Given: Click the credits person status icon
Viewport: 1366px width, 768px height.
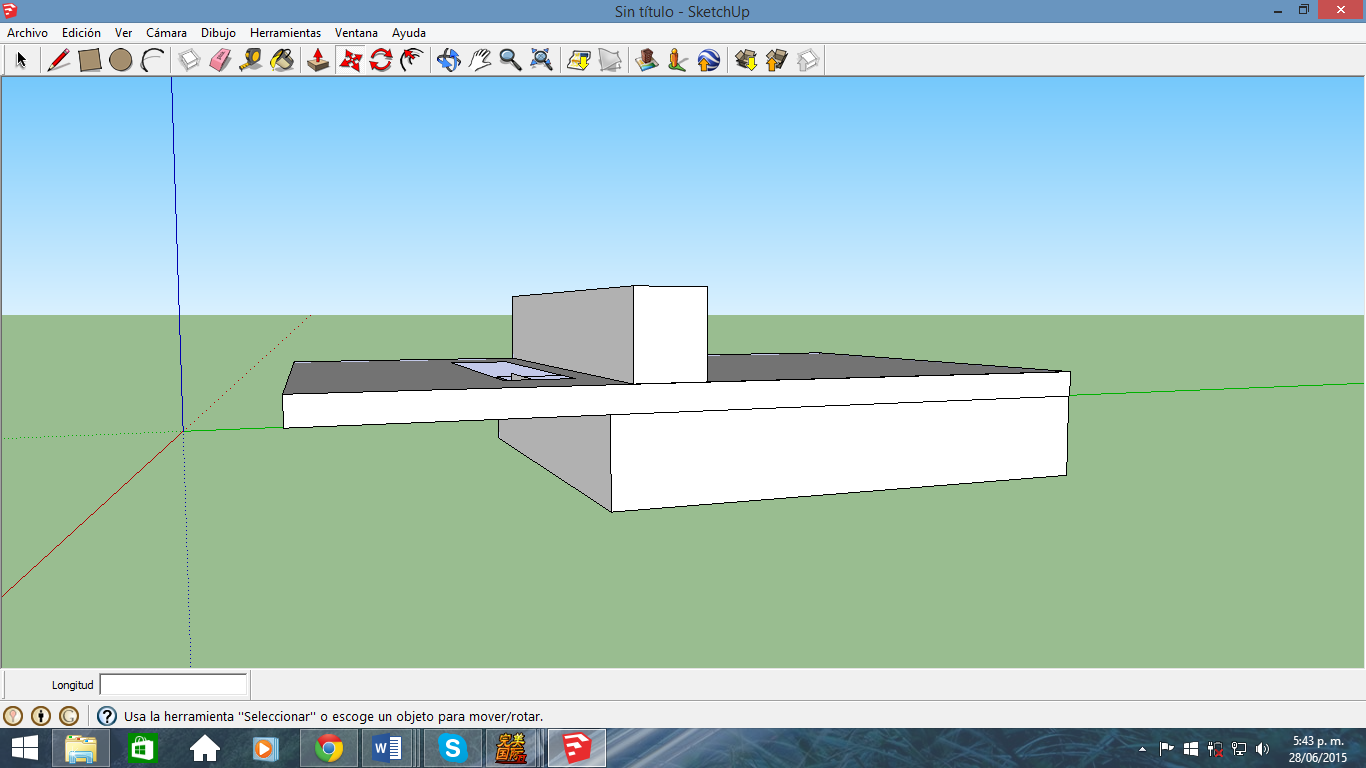Looking at the screenshot, I should tap(41, 716).
